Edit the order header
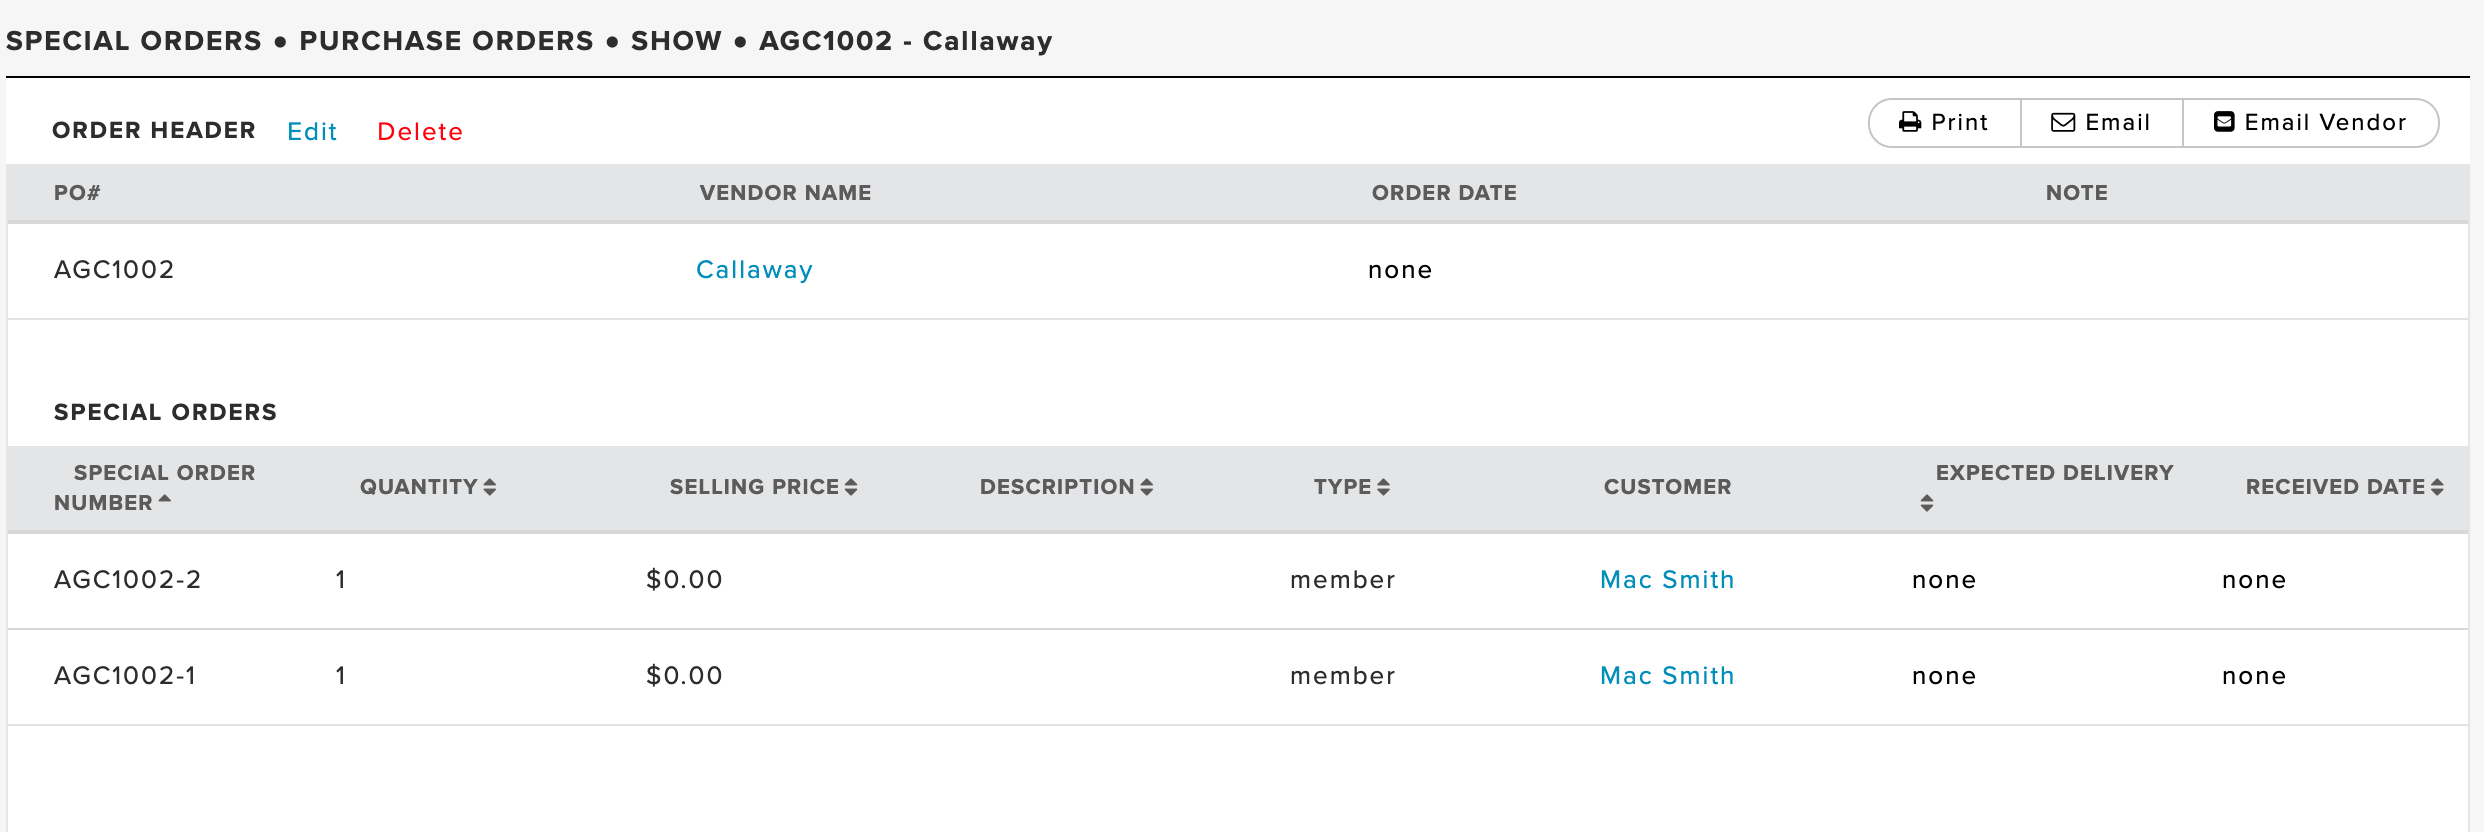 [312, 131]
